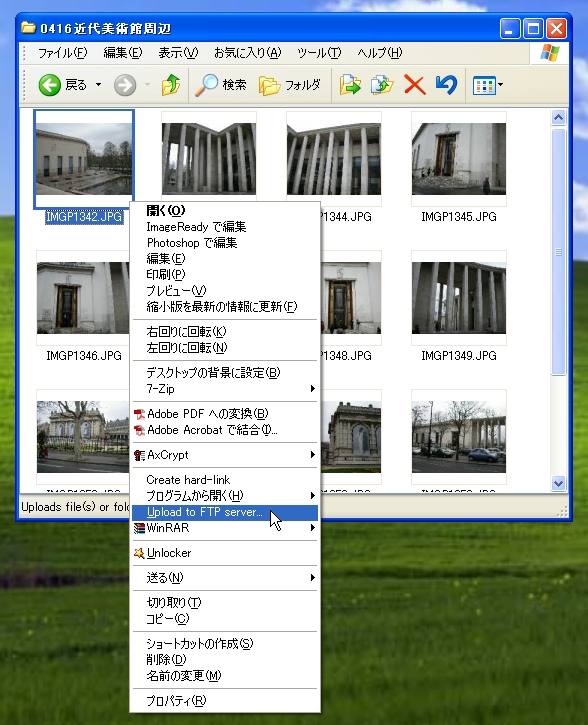Choose 削除(D) to delete
This screenshot has height=725, width=588.
225,660
